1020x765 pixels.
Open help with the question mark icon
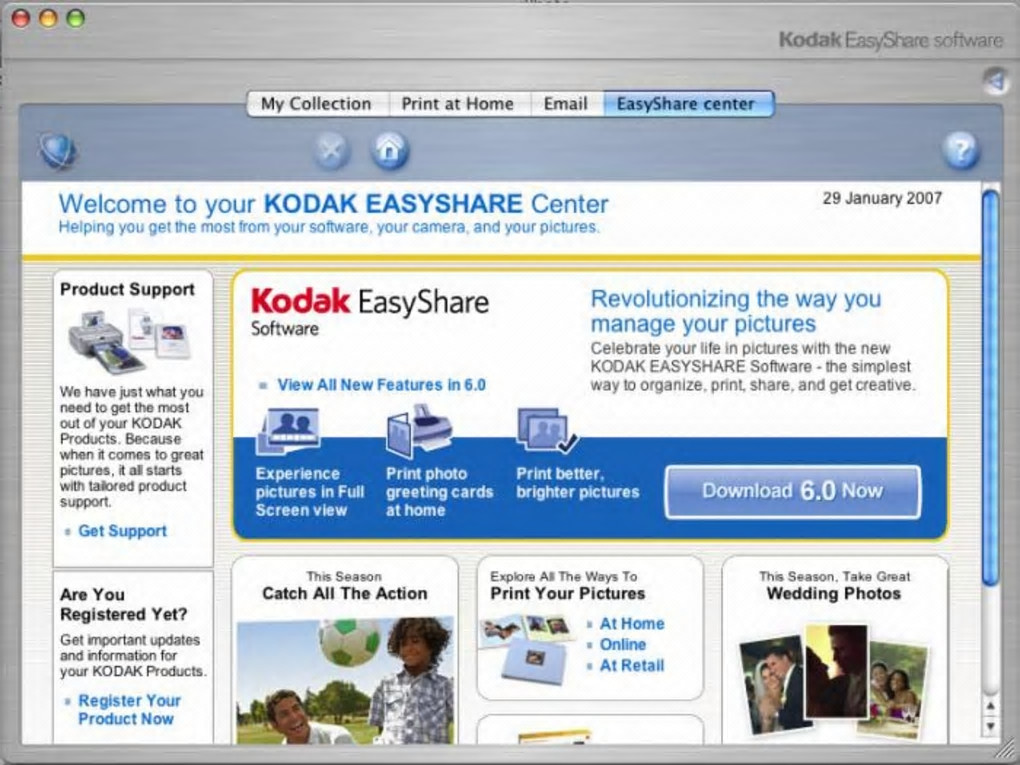click(x=960, y=151)
